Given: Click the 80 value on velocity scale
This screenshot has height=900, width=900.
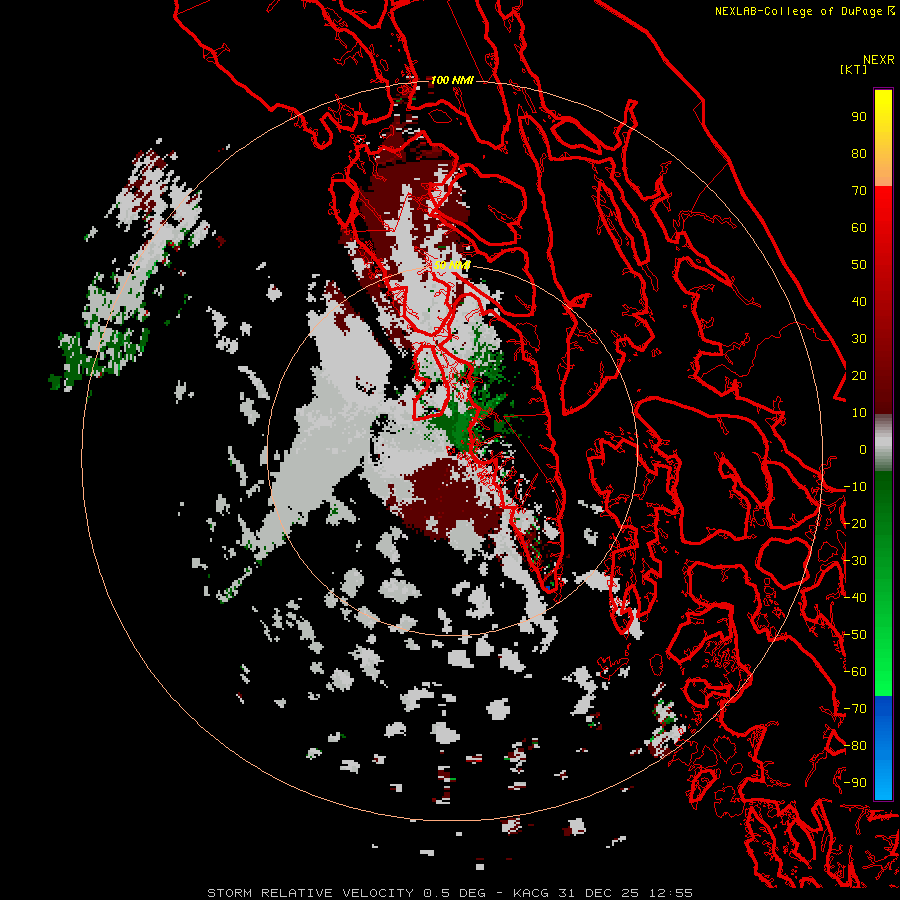Looking at the screenshot, I should pos(859,153).
